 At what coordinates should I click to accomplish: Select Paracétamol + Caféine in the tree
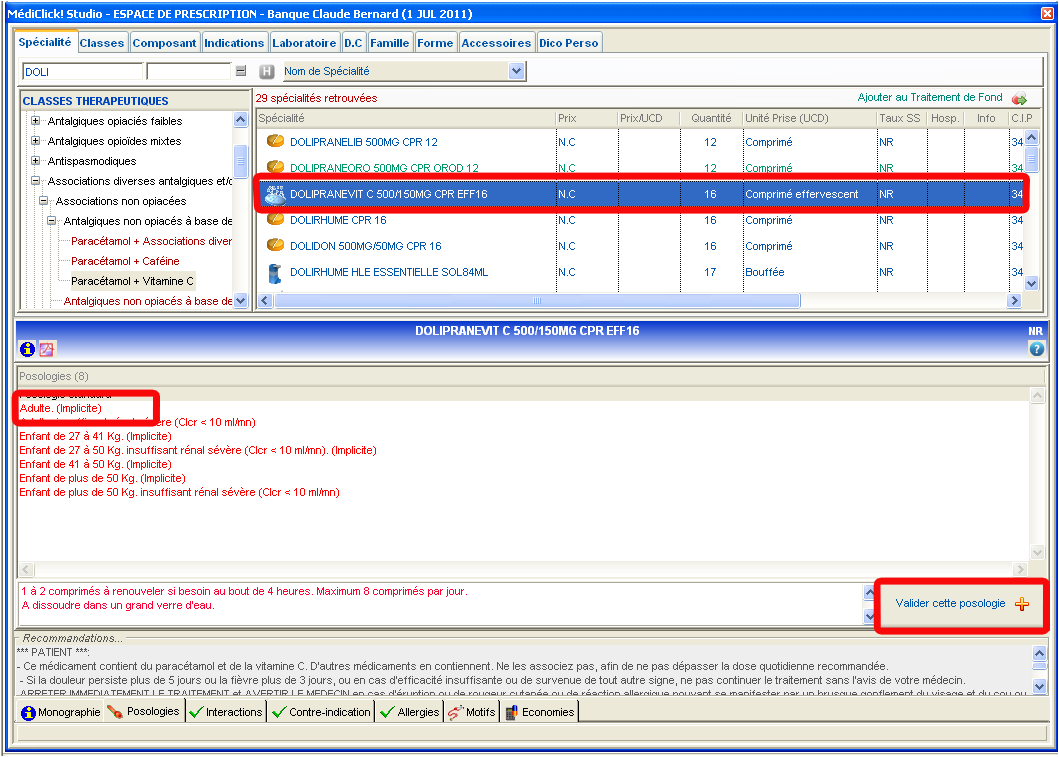click(x=125, y=261)
